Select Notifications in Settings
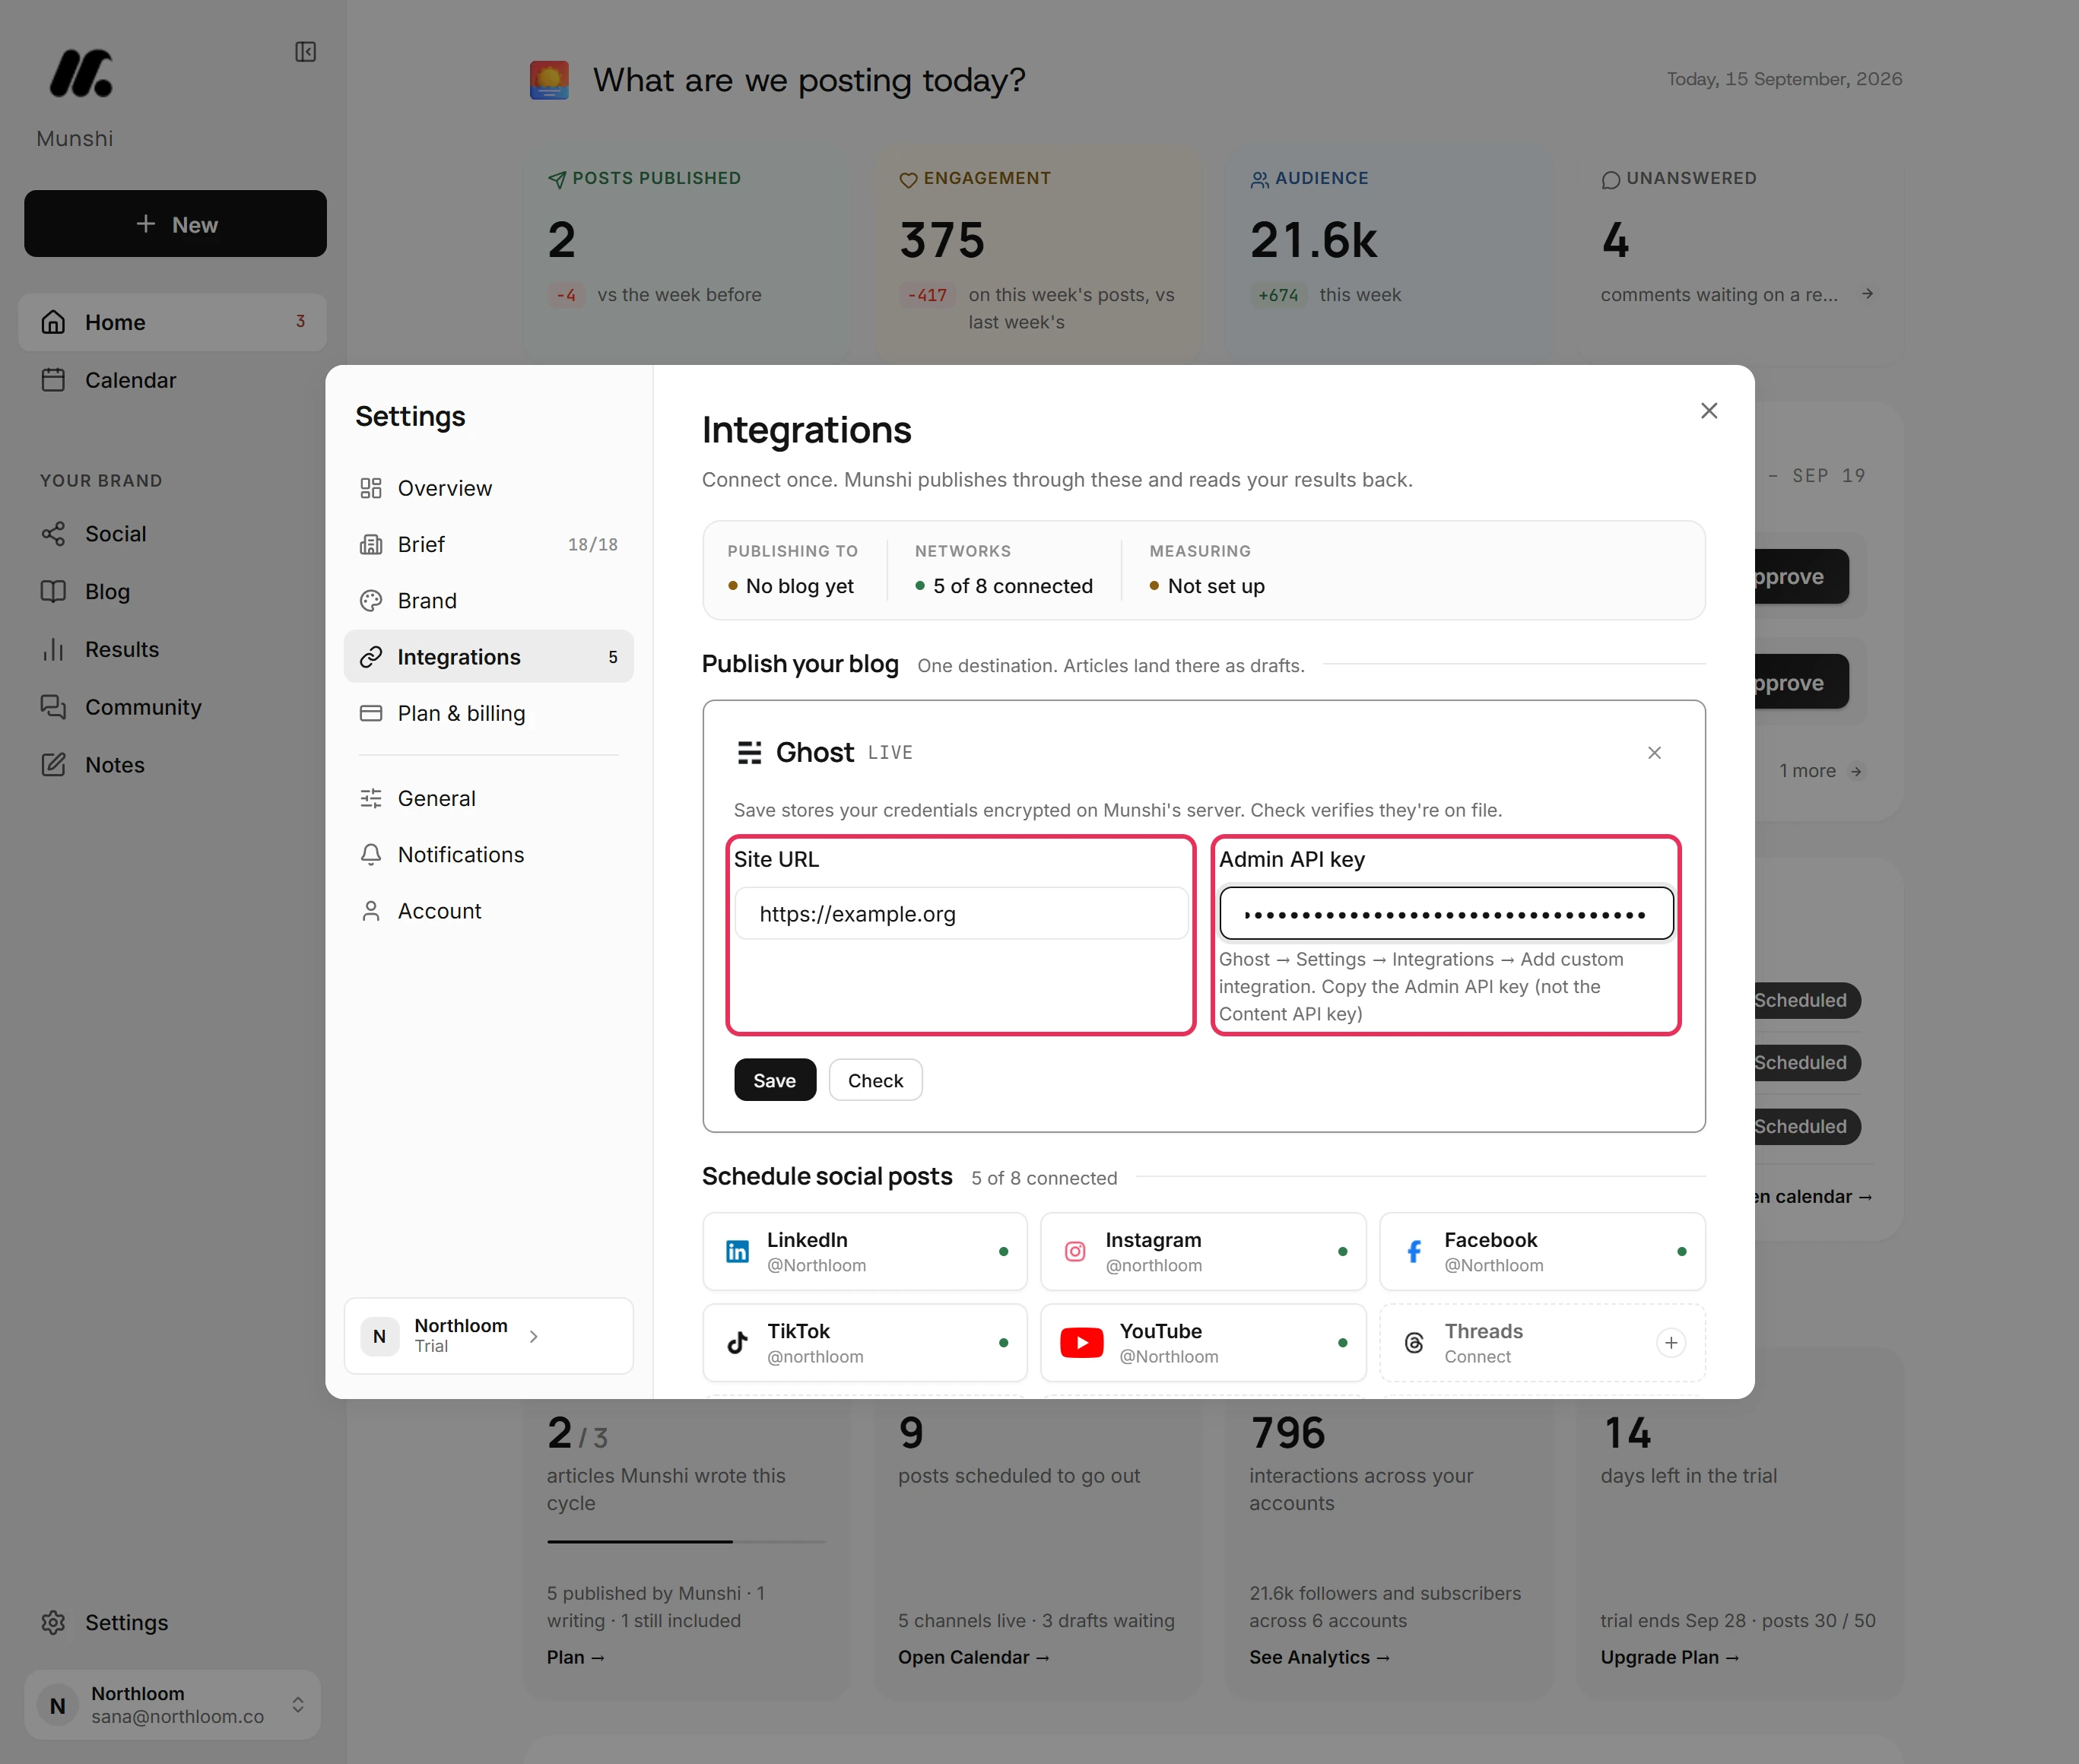Screen dimensions: 2079x1764 (488, 855)
